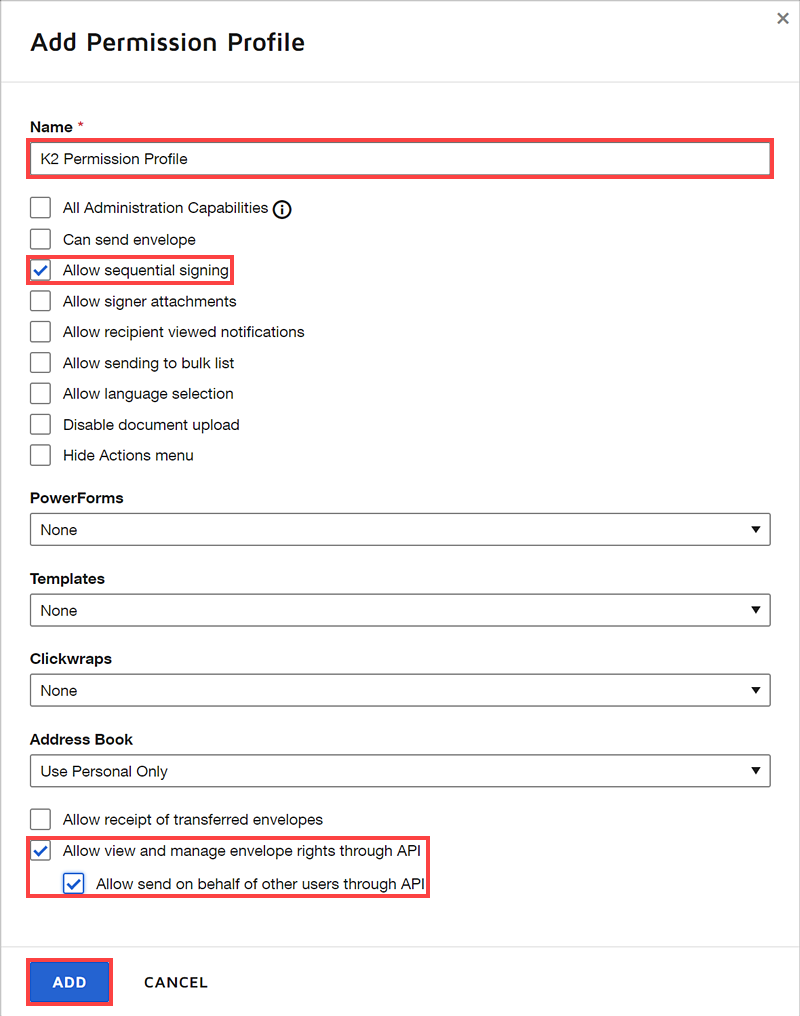Click into the Name text field
Image resolution: width=800 pixels, height=1016 pixels.
tap(400, 159)
